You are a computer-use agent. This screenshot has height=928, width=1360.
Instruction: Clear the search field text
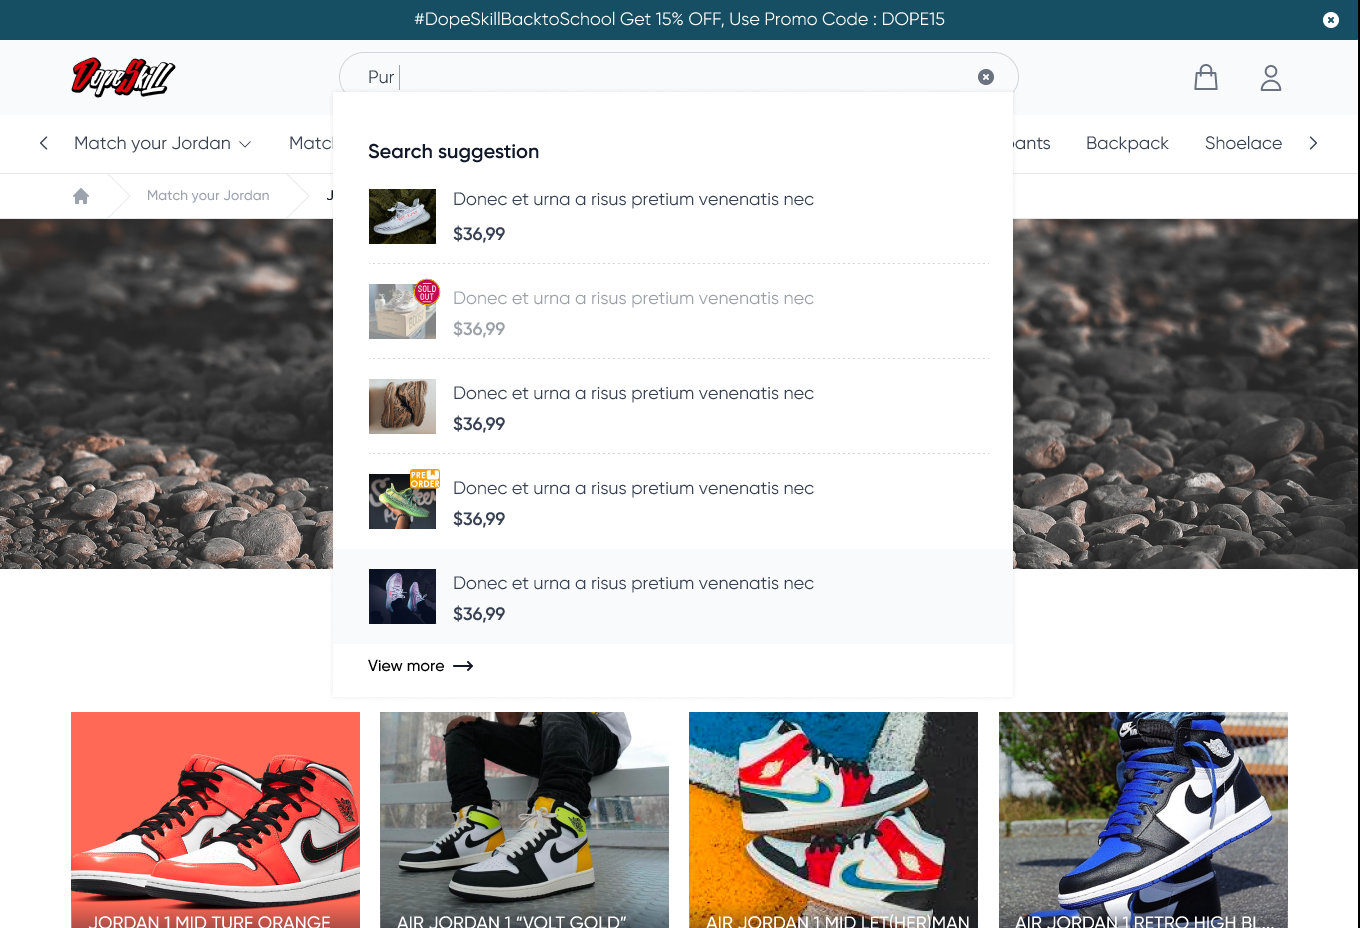click(985, 77)
